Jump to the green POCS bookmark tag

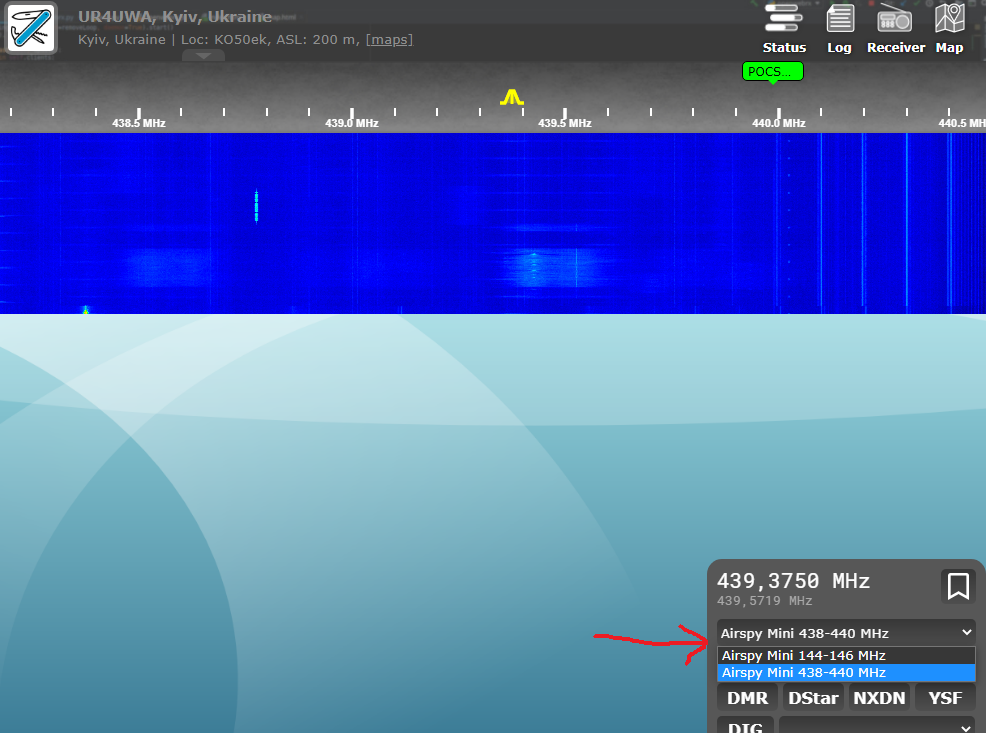pyautogui.click(x=772, y=71)
